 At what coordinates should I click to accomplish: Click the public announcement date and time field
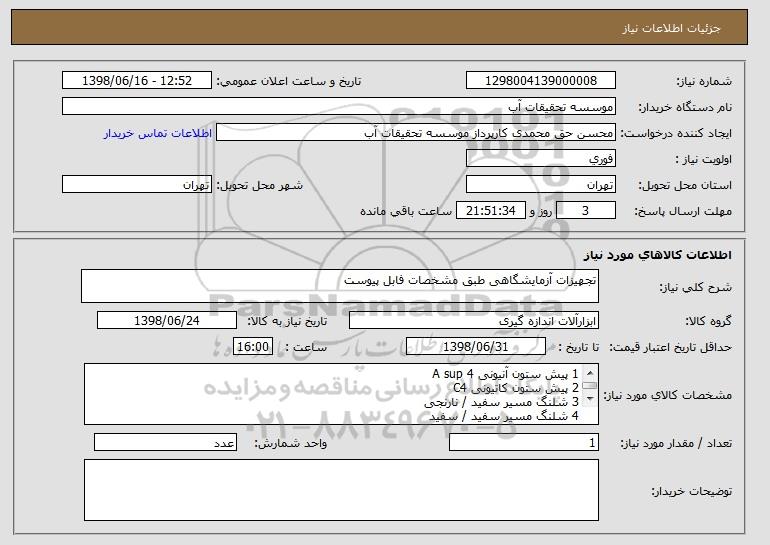coord(137,81)
